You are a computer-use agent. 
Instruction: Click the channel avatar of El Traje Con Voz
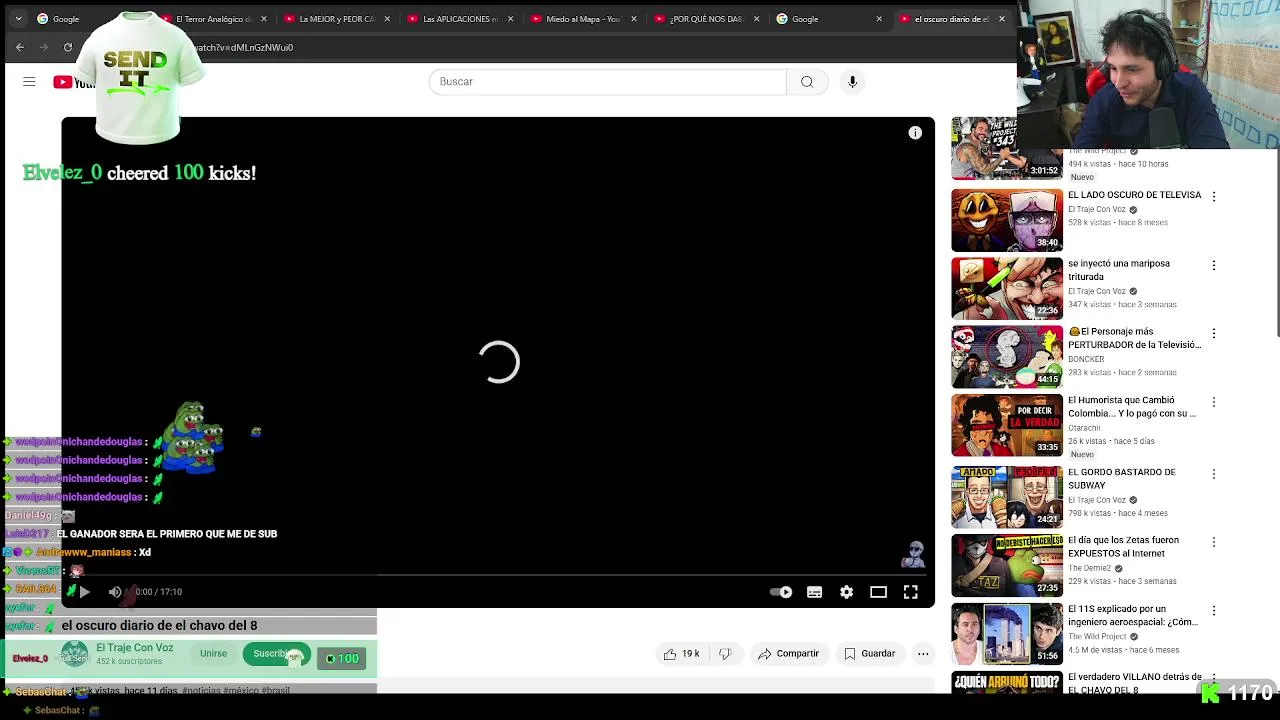click(x=75, y=655)
